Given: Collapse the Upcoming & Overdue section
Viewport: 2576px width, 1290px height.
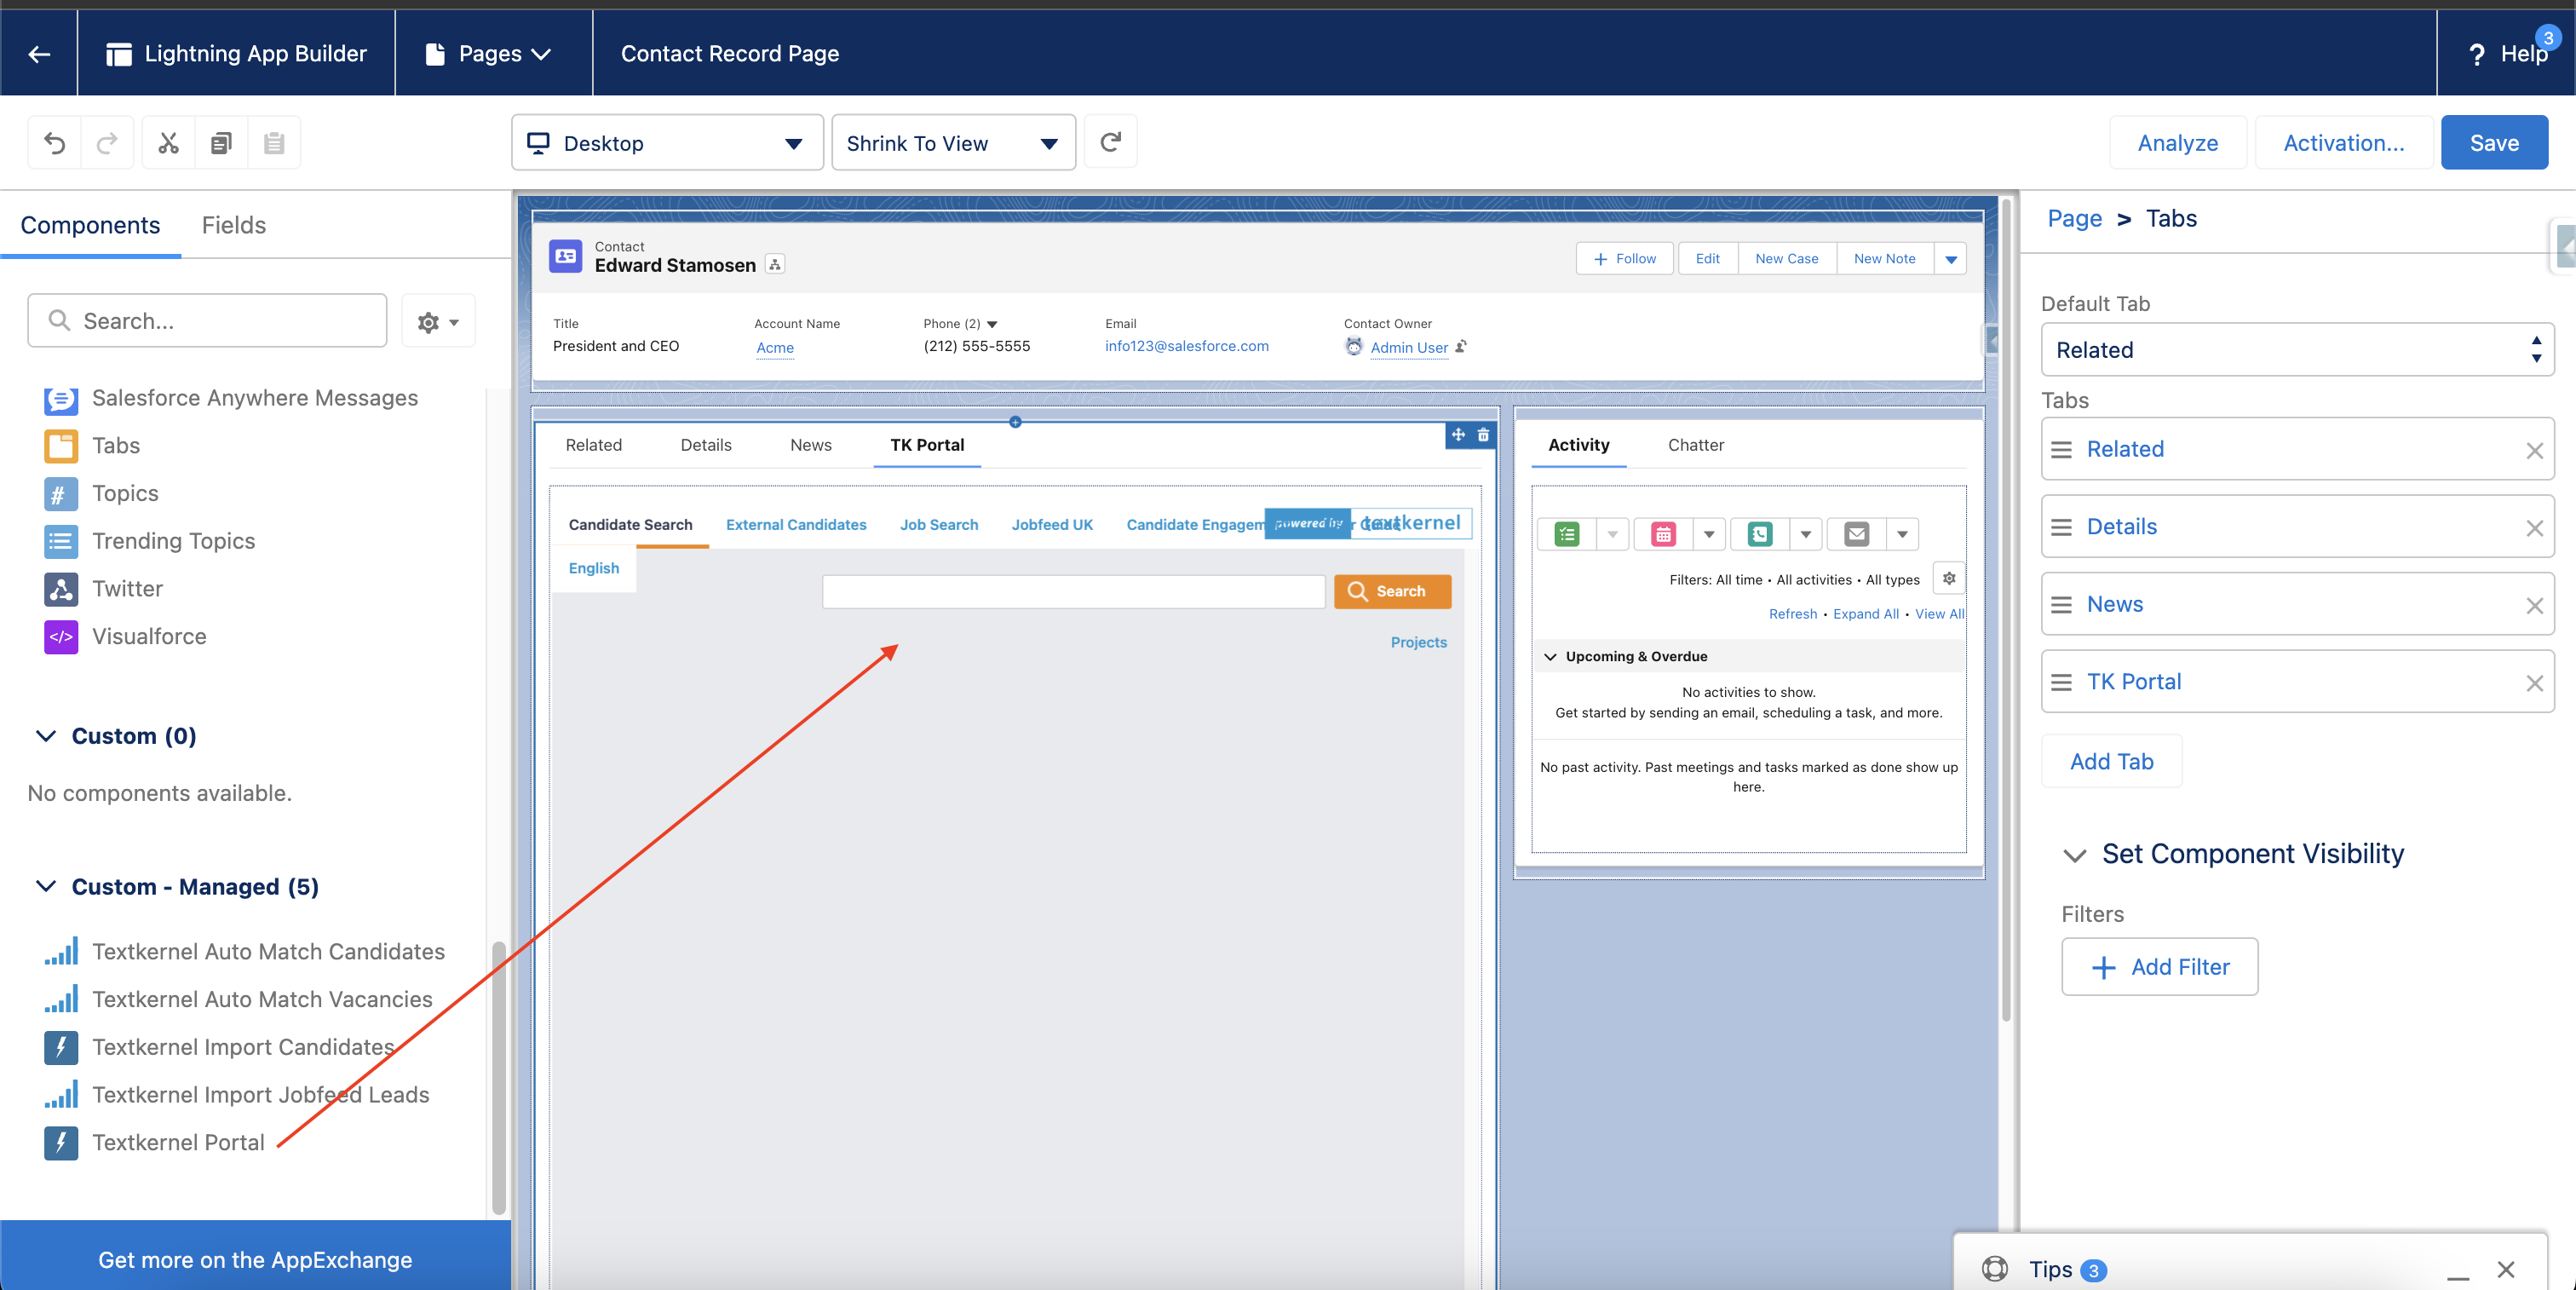Looking at the screenshot, I should 1550,657.
